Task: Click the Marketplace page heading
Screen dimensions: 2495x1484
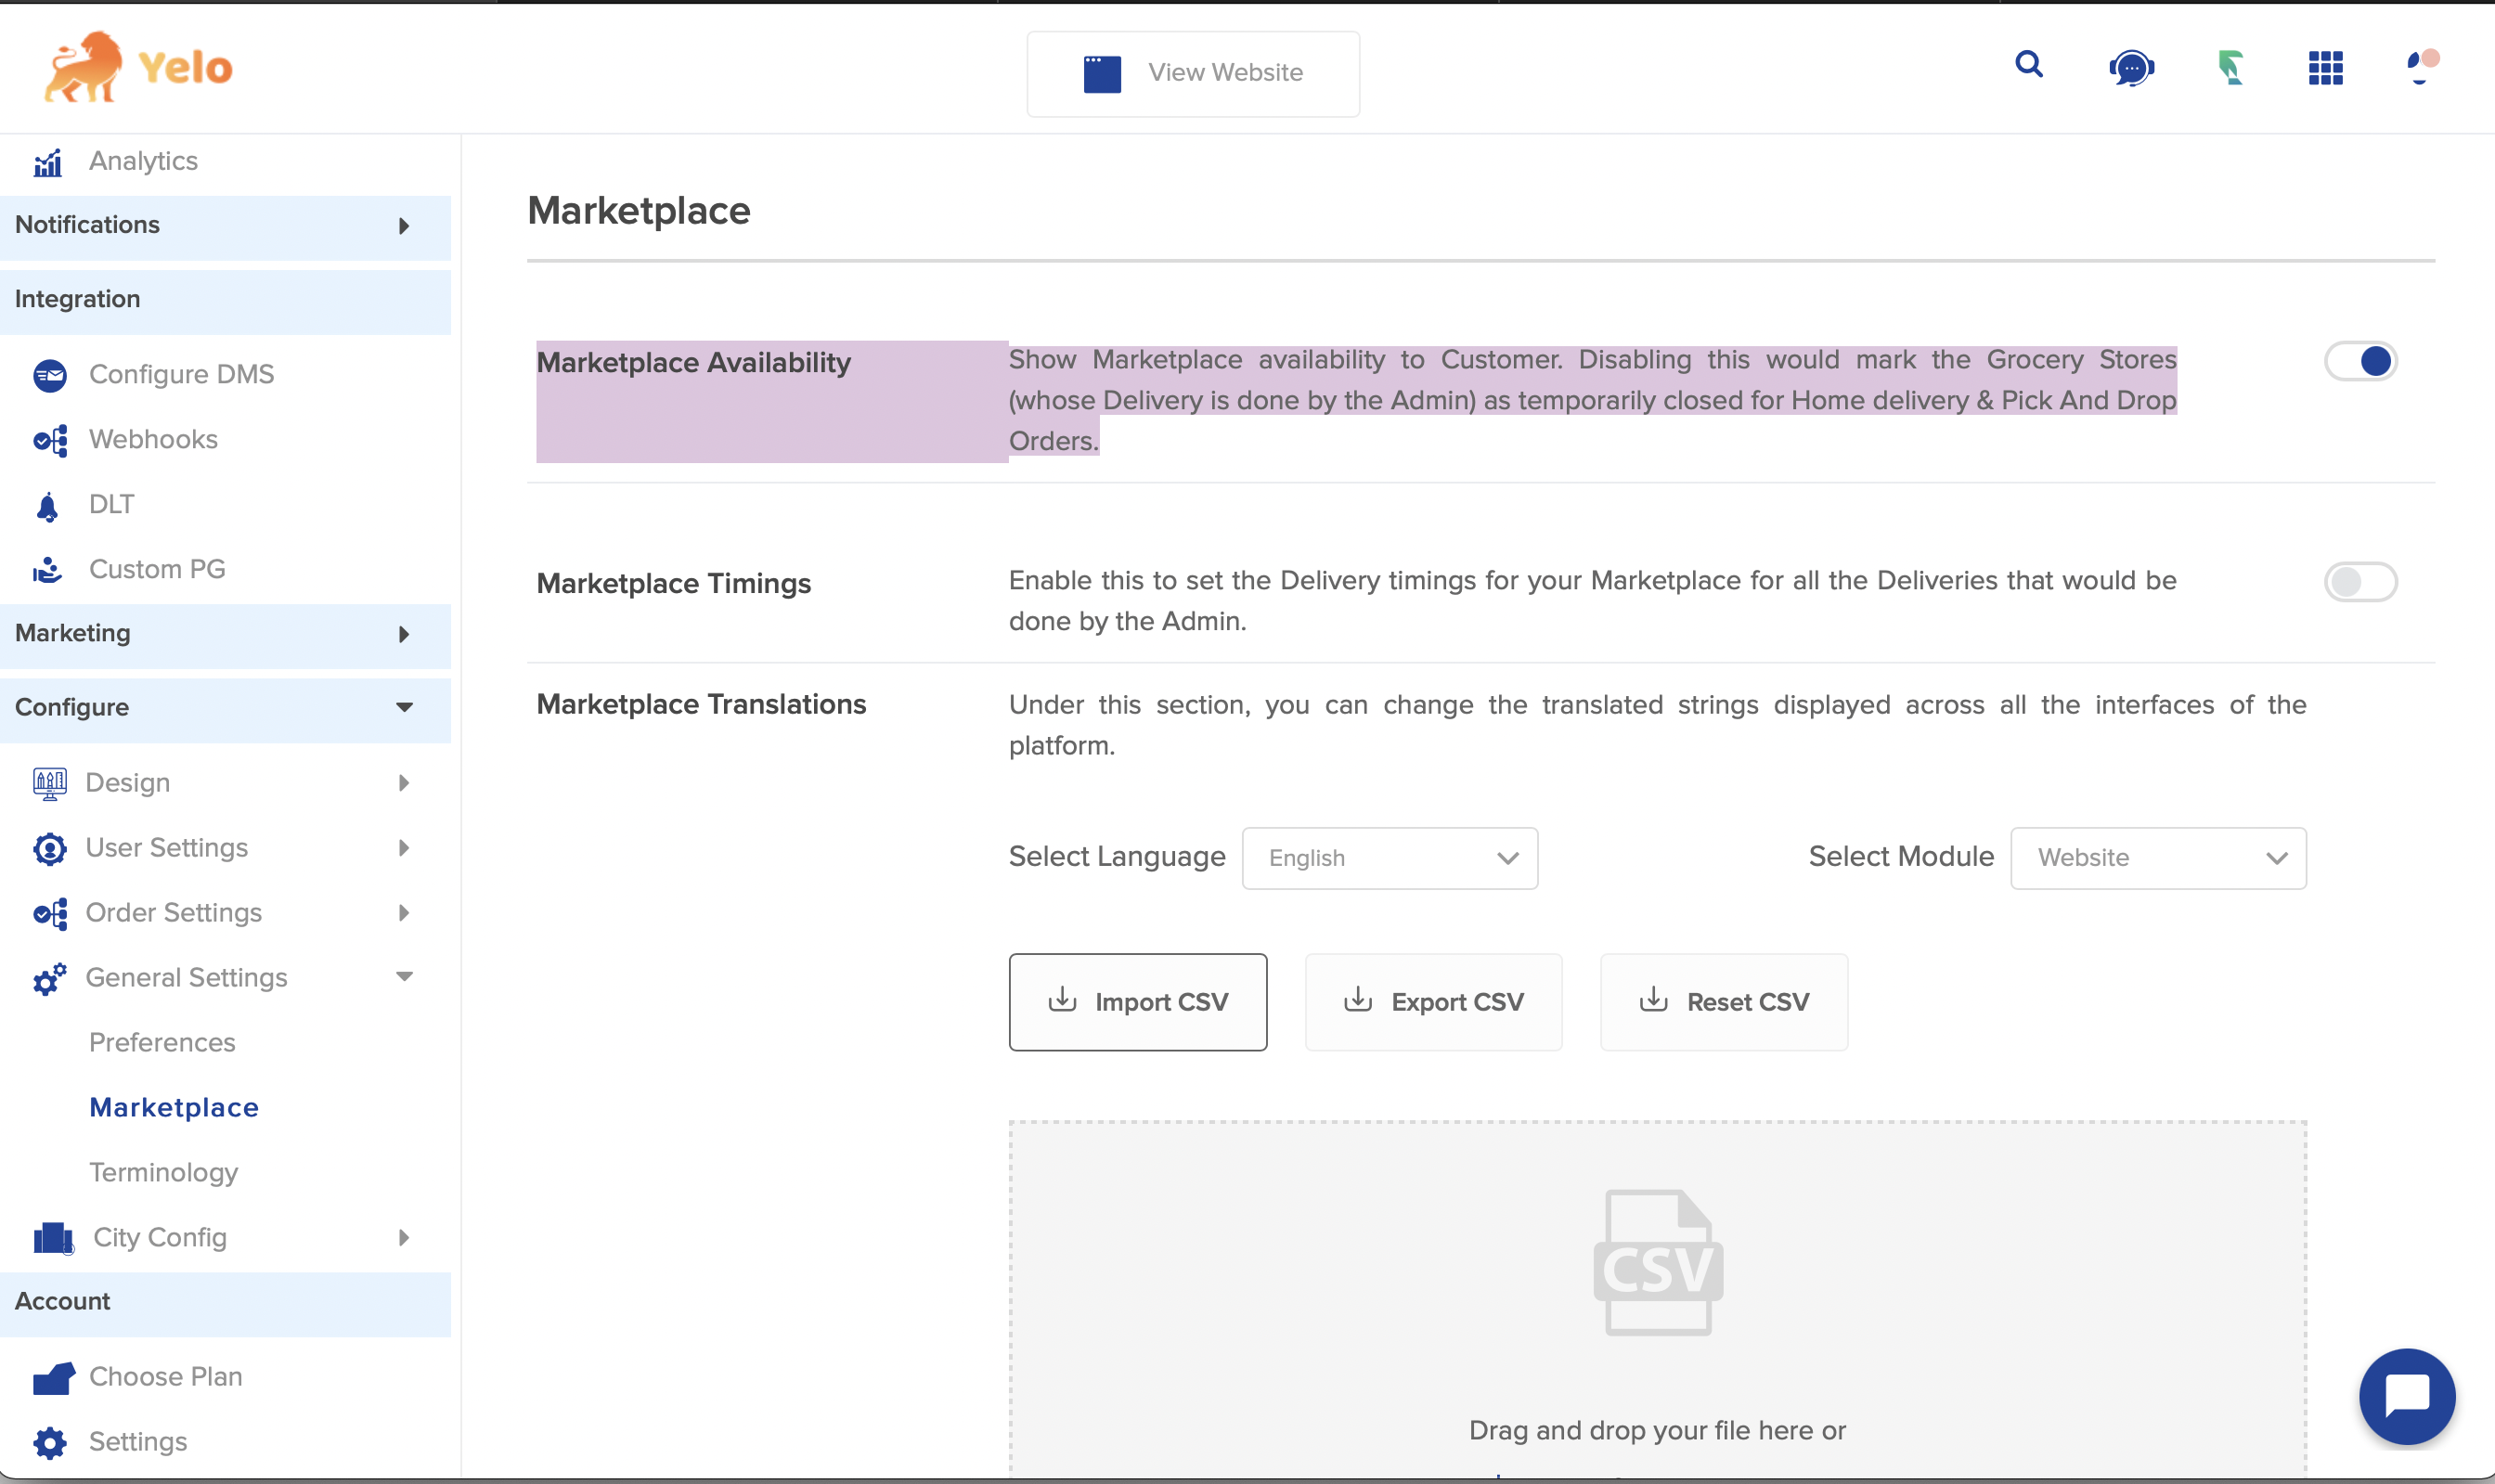Action: click(x=638, y=211)
